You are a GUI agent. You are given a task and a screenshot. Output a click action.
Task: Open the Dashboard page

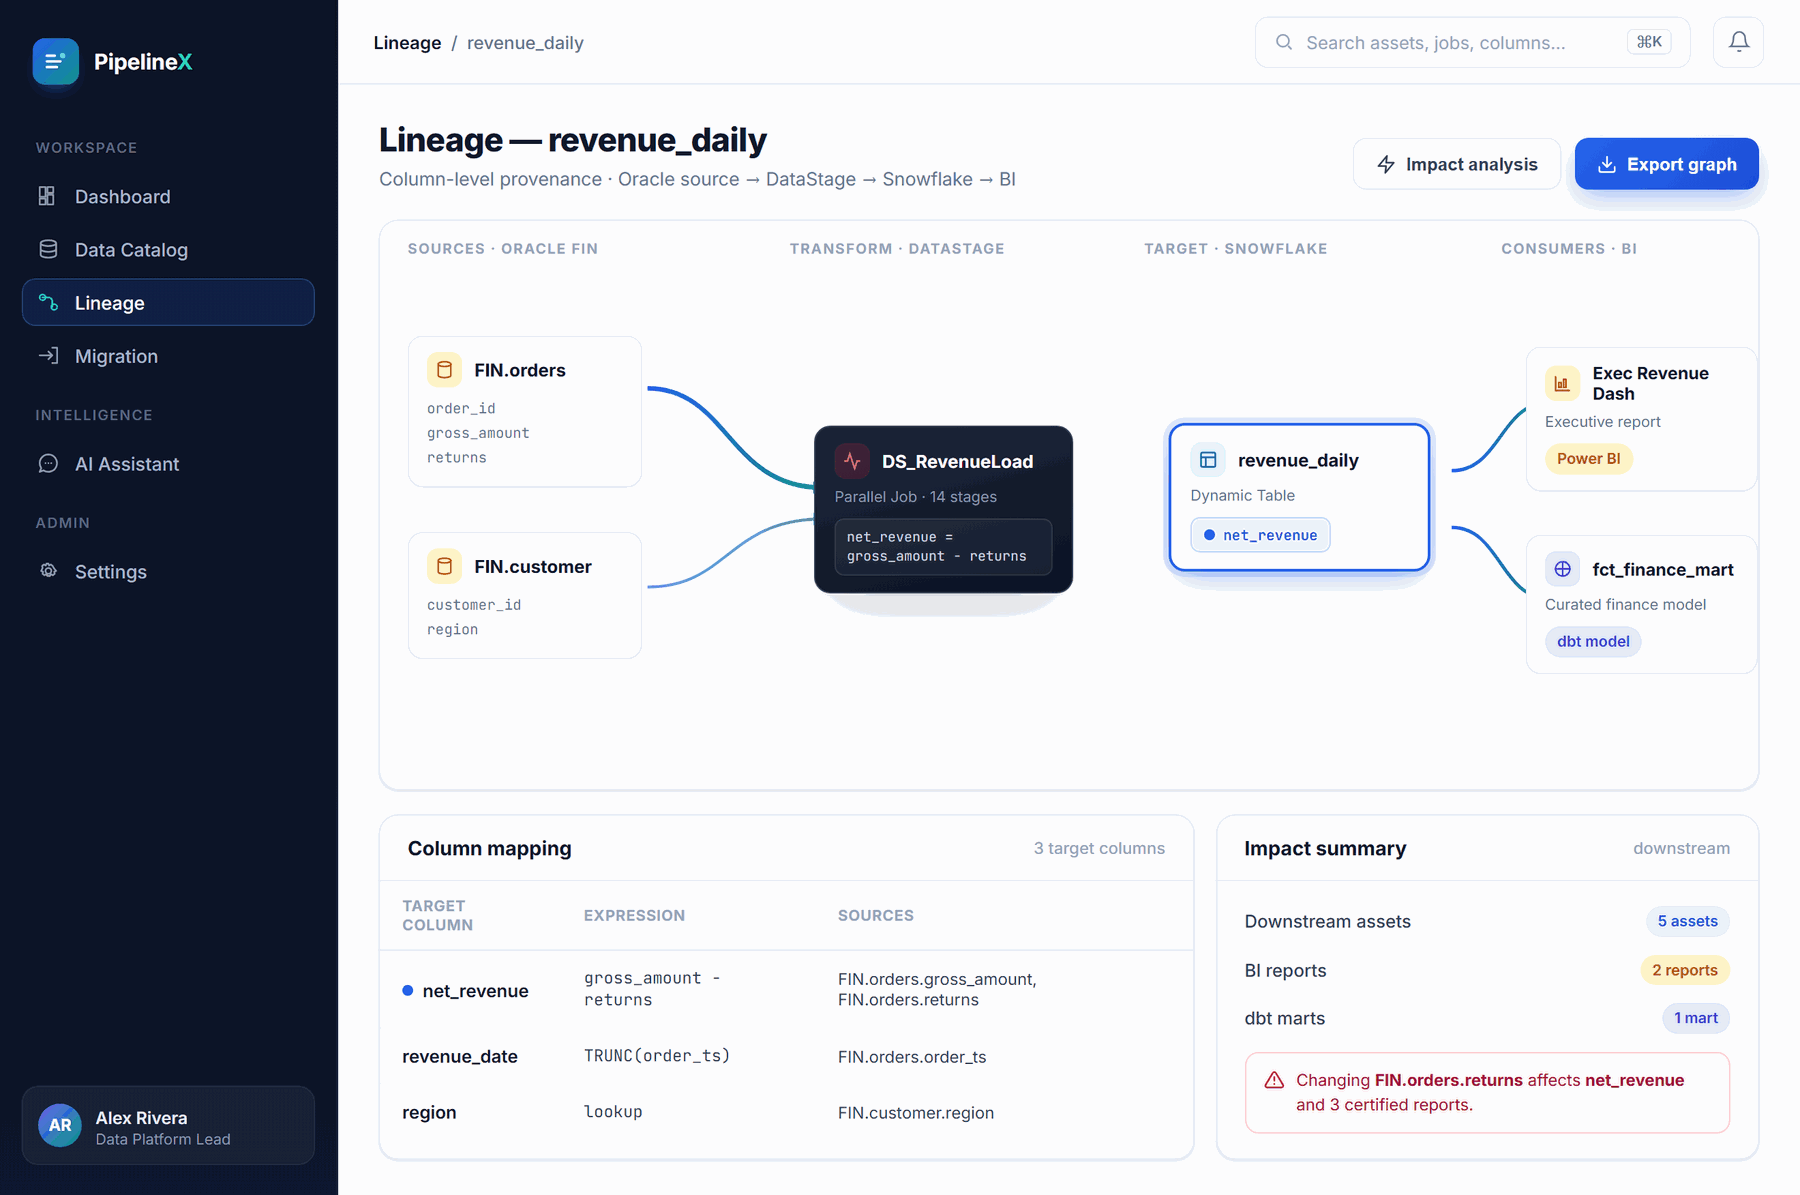coord(168,196)
